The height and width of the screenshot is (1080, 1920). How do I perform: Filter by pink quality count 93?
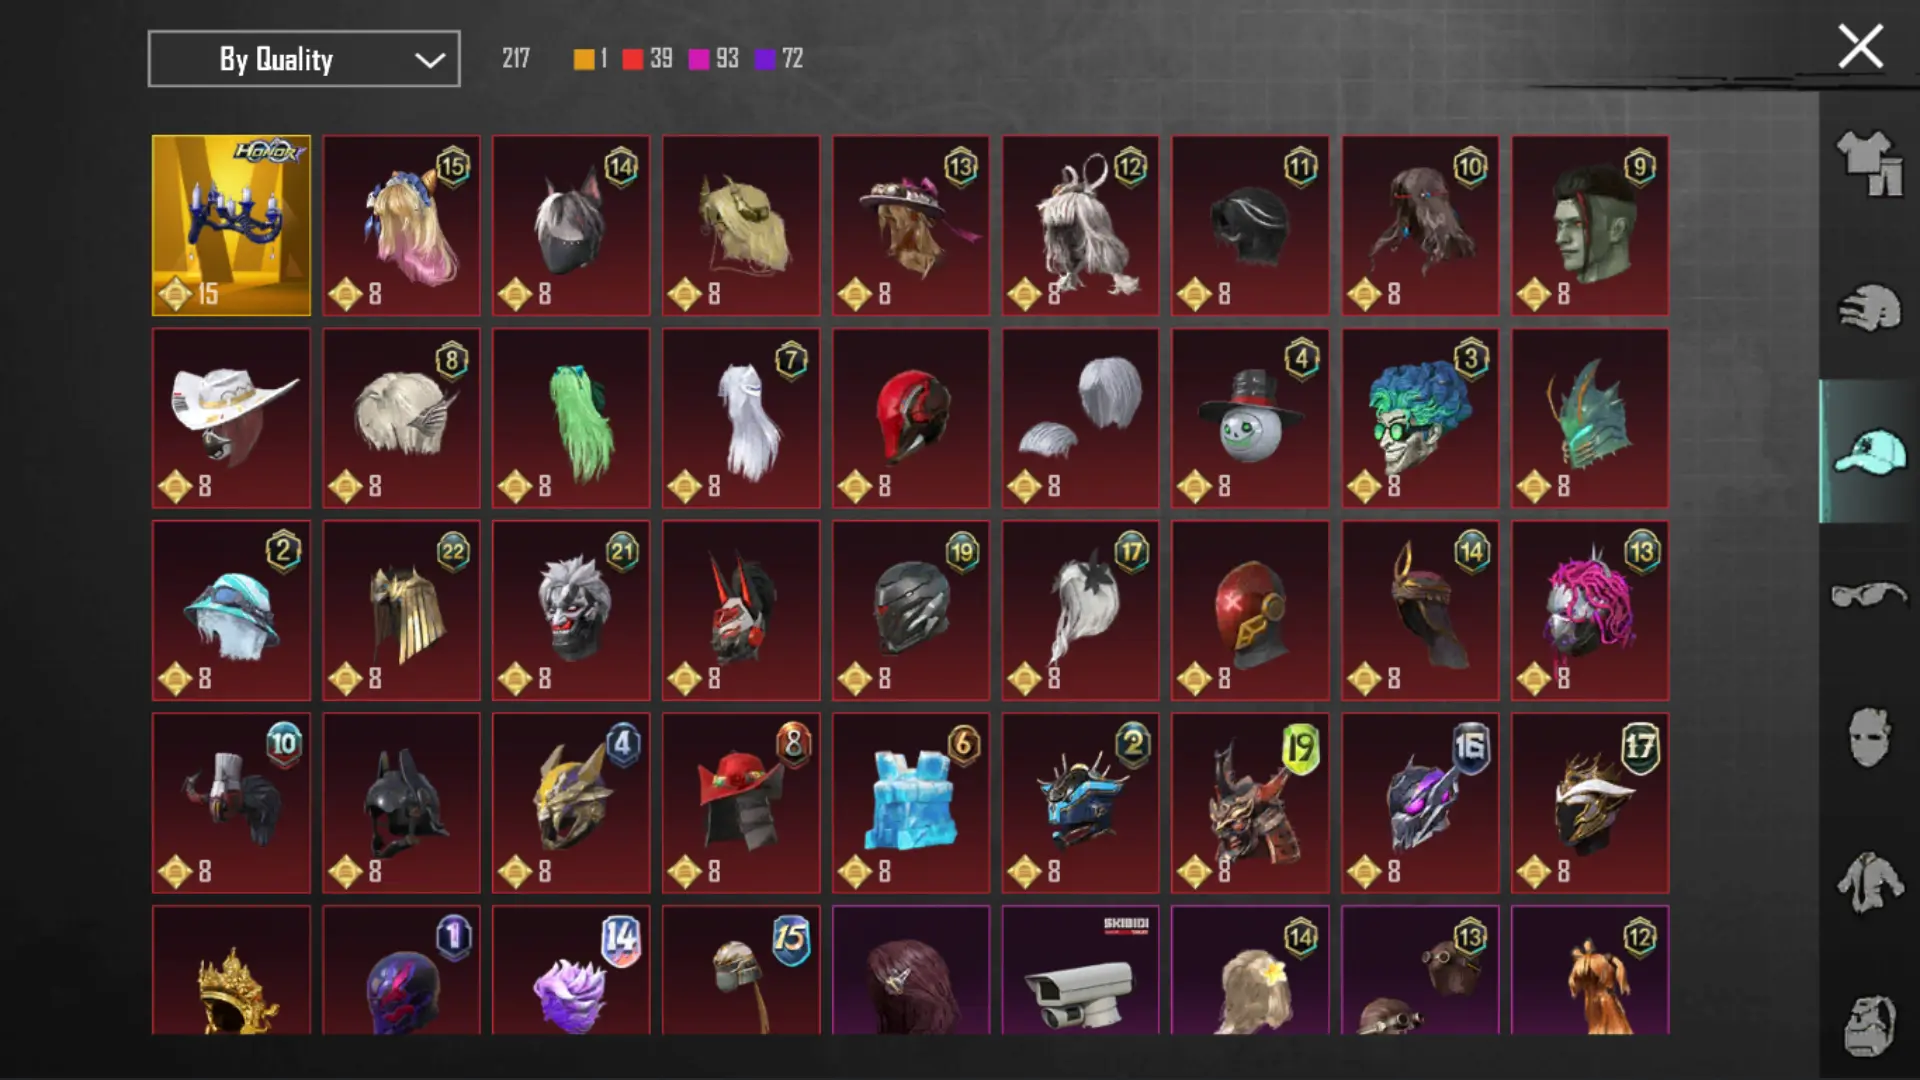(714, 59)
